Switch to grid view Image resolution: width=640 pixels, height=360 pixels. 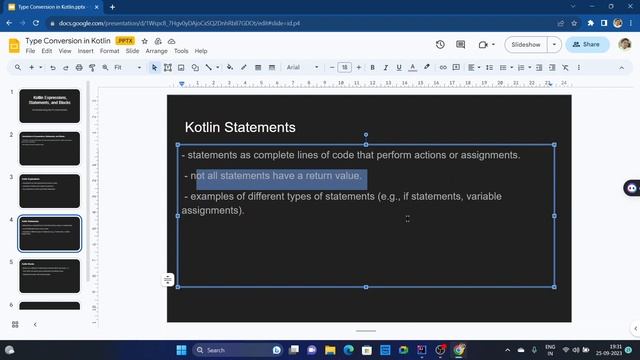tap(15, 324)
